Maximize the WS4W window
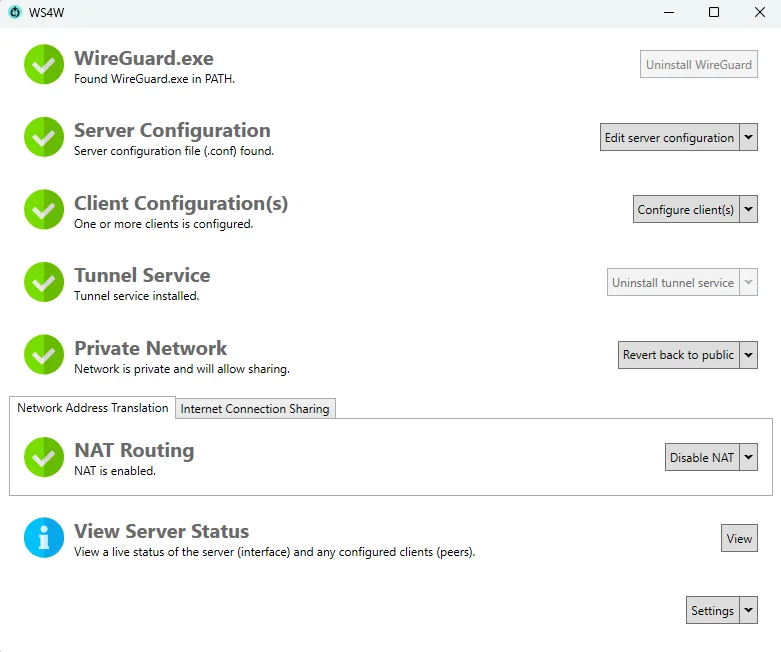The width and height of the screenshot is (781, 652). pyautogui.click(x=714, y=12)
